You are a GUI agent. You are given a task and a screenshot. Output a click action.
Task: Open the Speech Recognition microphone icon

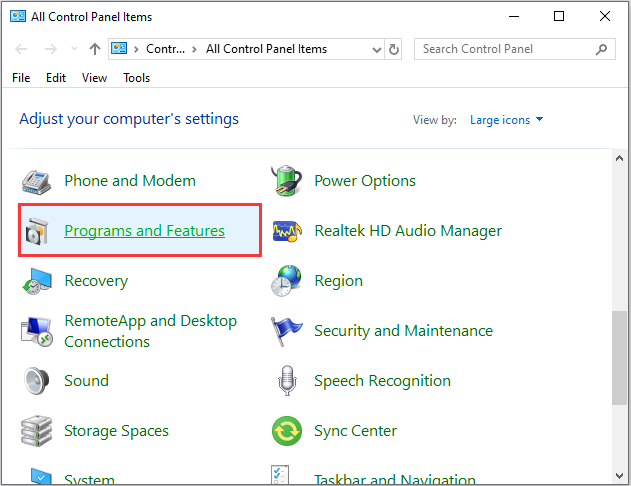(x=287, y=381)
